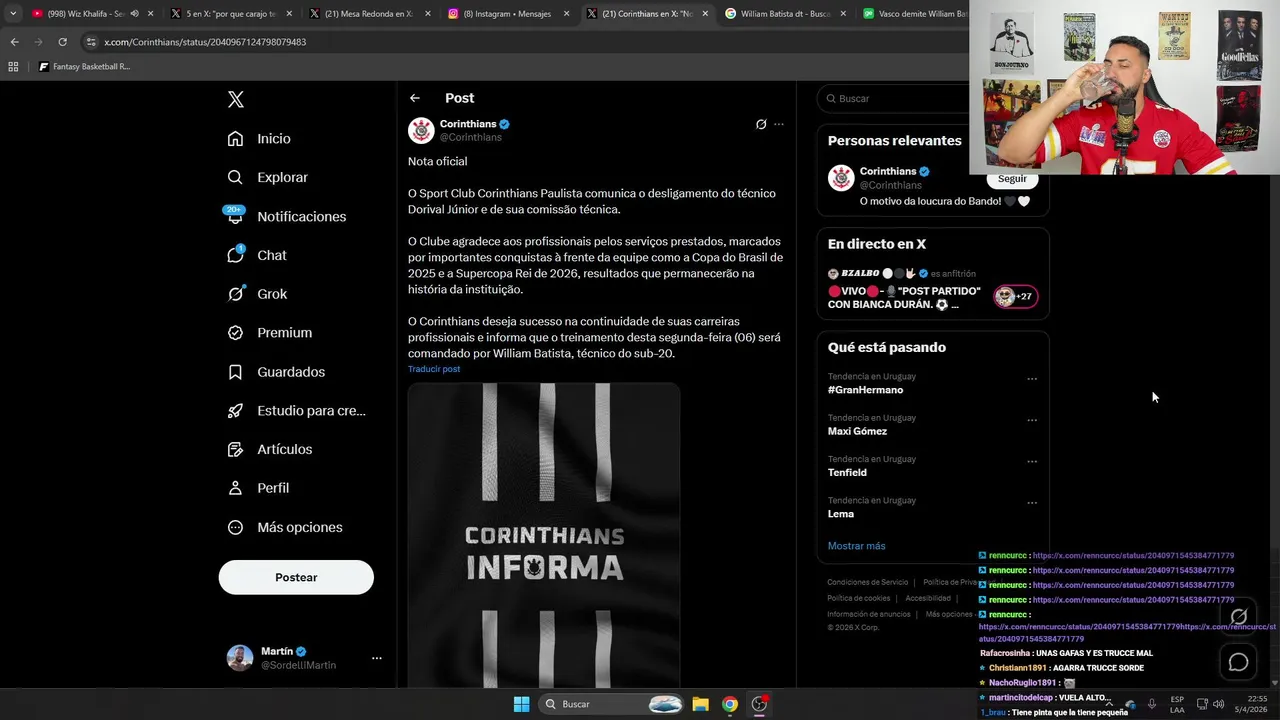Click the taskbar volume icon

point(1218,704)
